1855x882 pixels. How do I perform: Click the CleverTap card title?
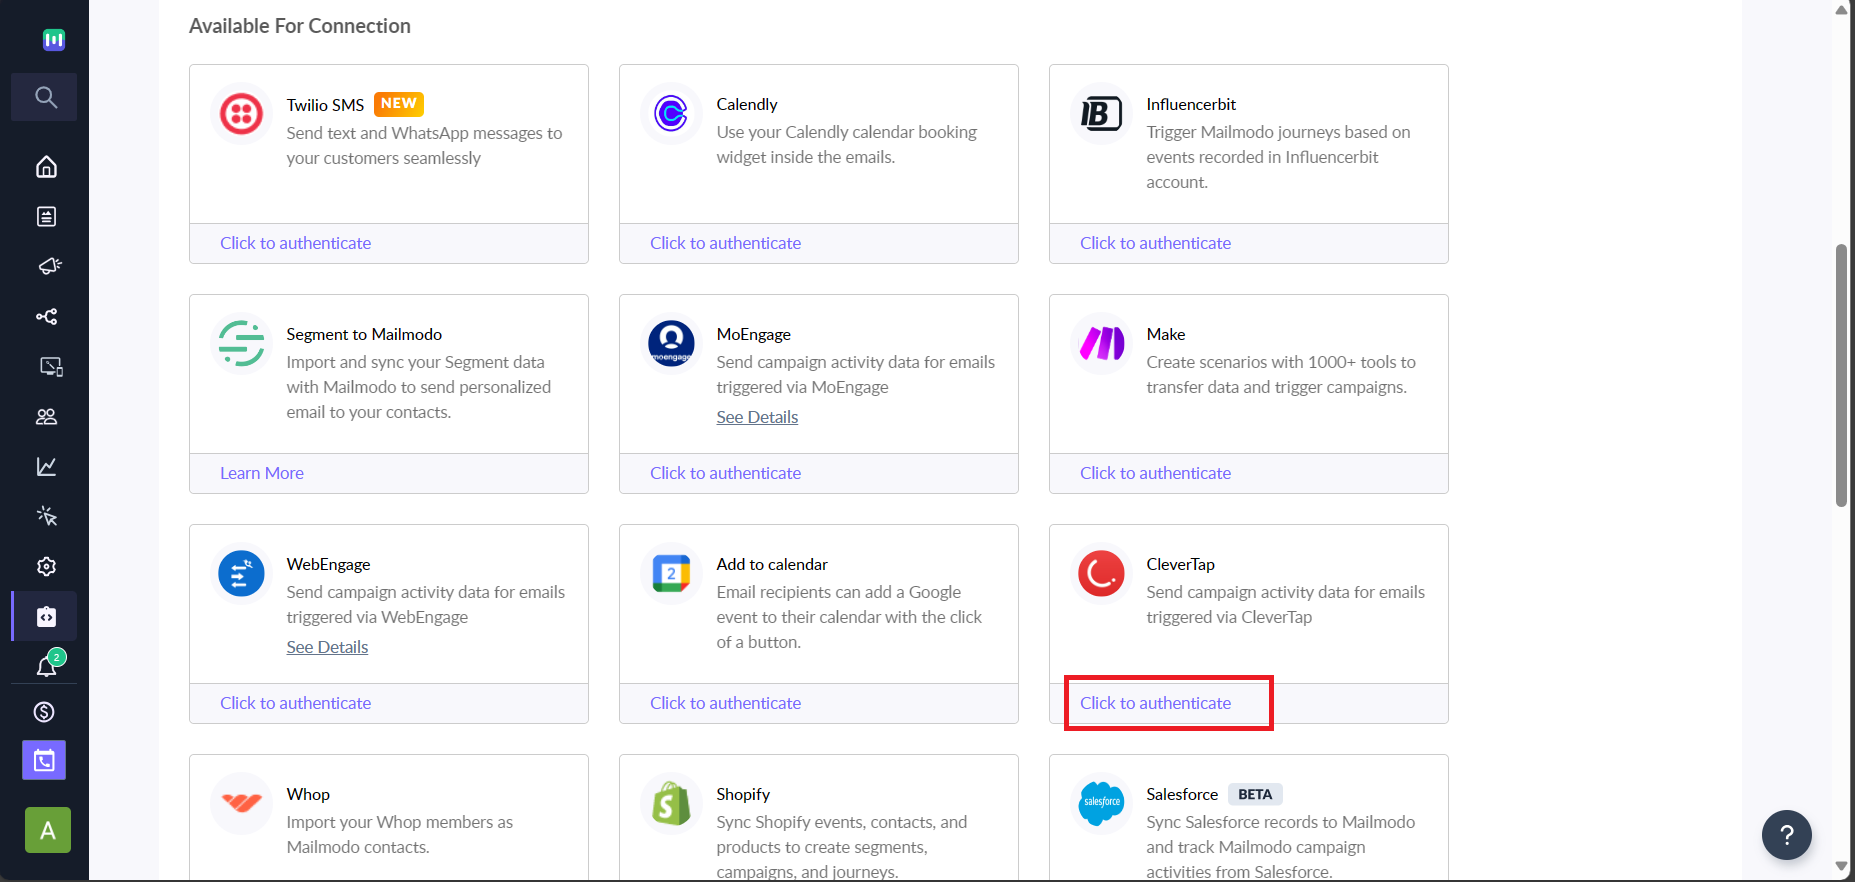[1181, 564]
